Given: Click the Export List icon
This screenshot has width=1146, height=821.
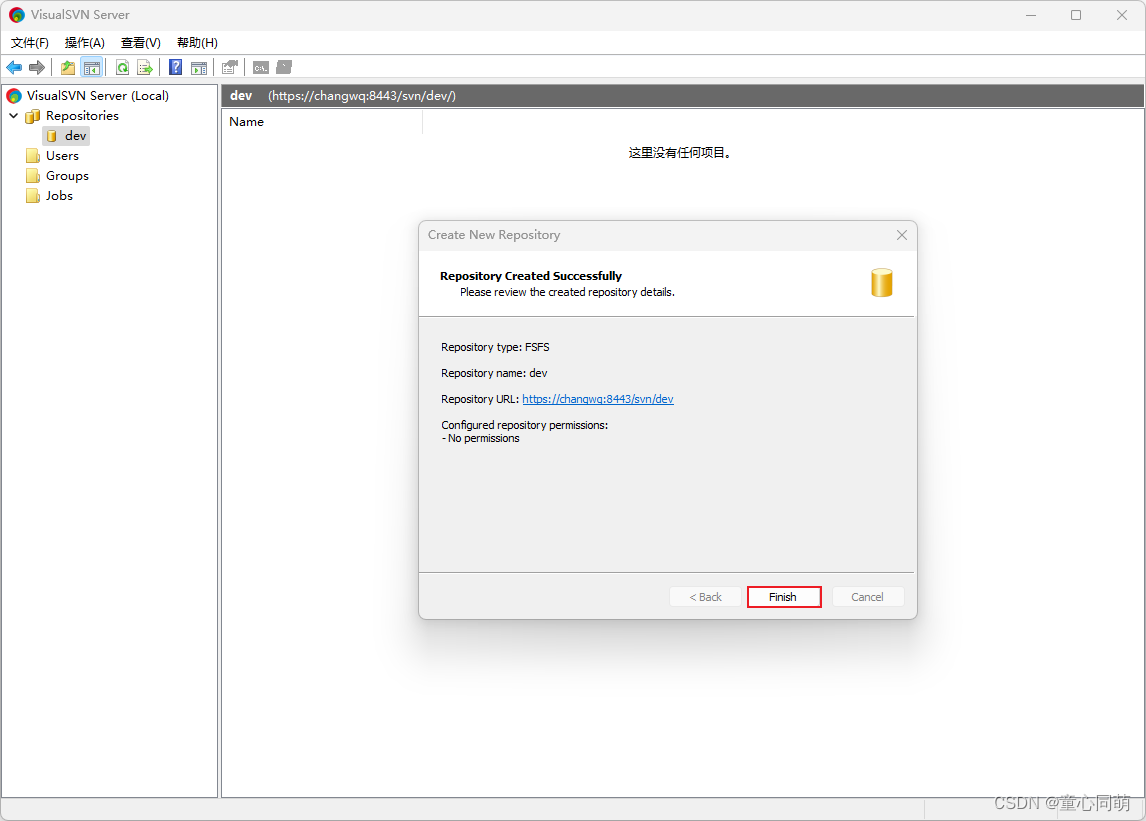Looking at the screenshot, I should [x=145, y=68].
